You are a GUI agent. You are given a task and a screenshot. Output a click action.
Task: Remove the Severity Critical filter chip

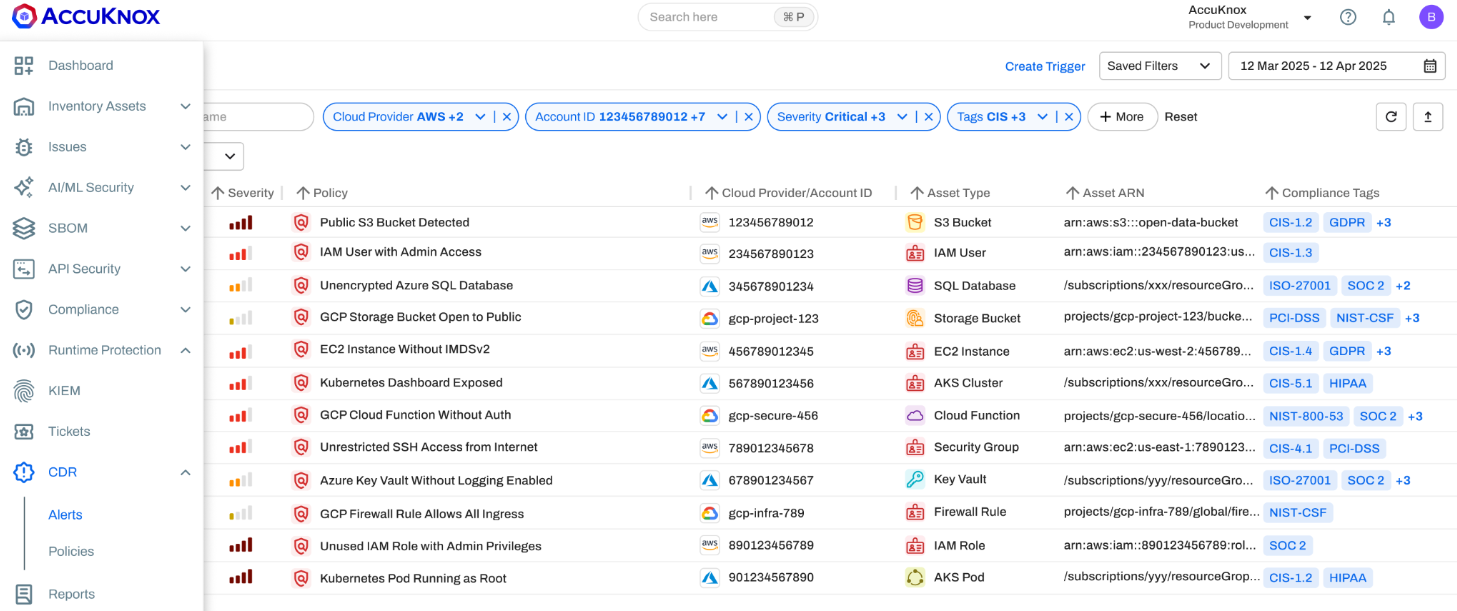click(929, 117)
